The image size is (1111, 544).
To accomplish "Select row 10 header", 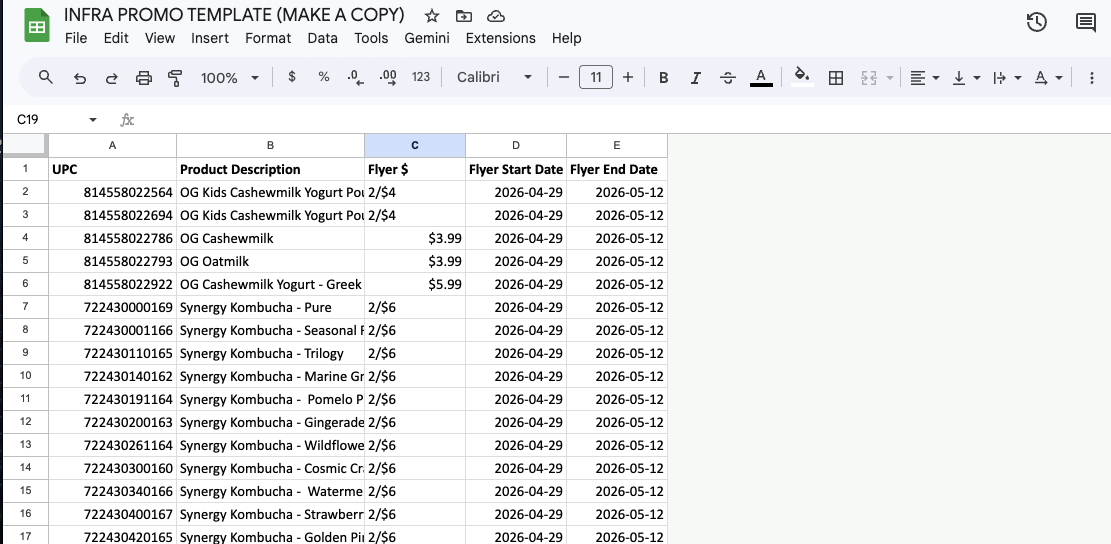I will 26,376.
